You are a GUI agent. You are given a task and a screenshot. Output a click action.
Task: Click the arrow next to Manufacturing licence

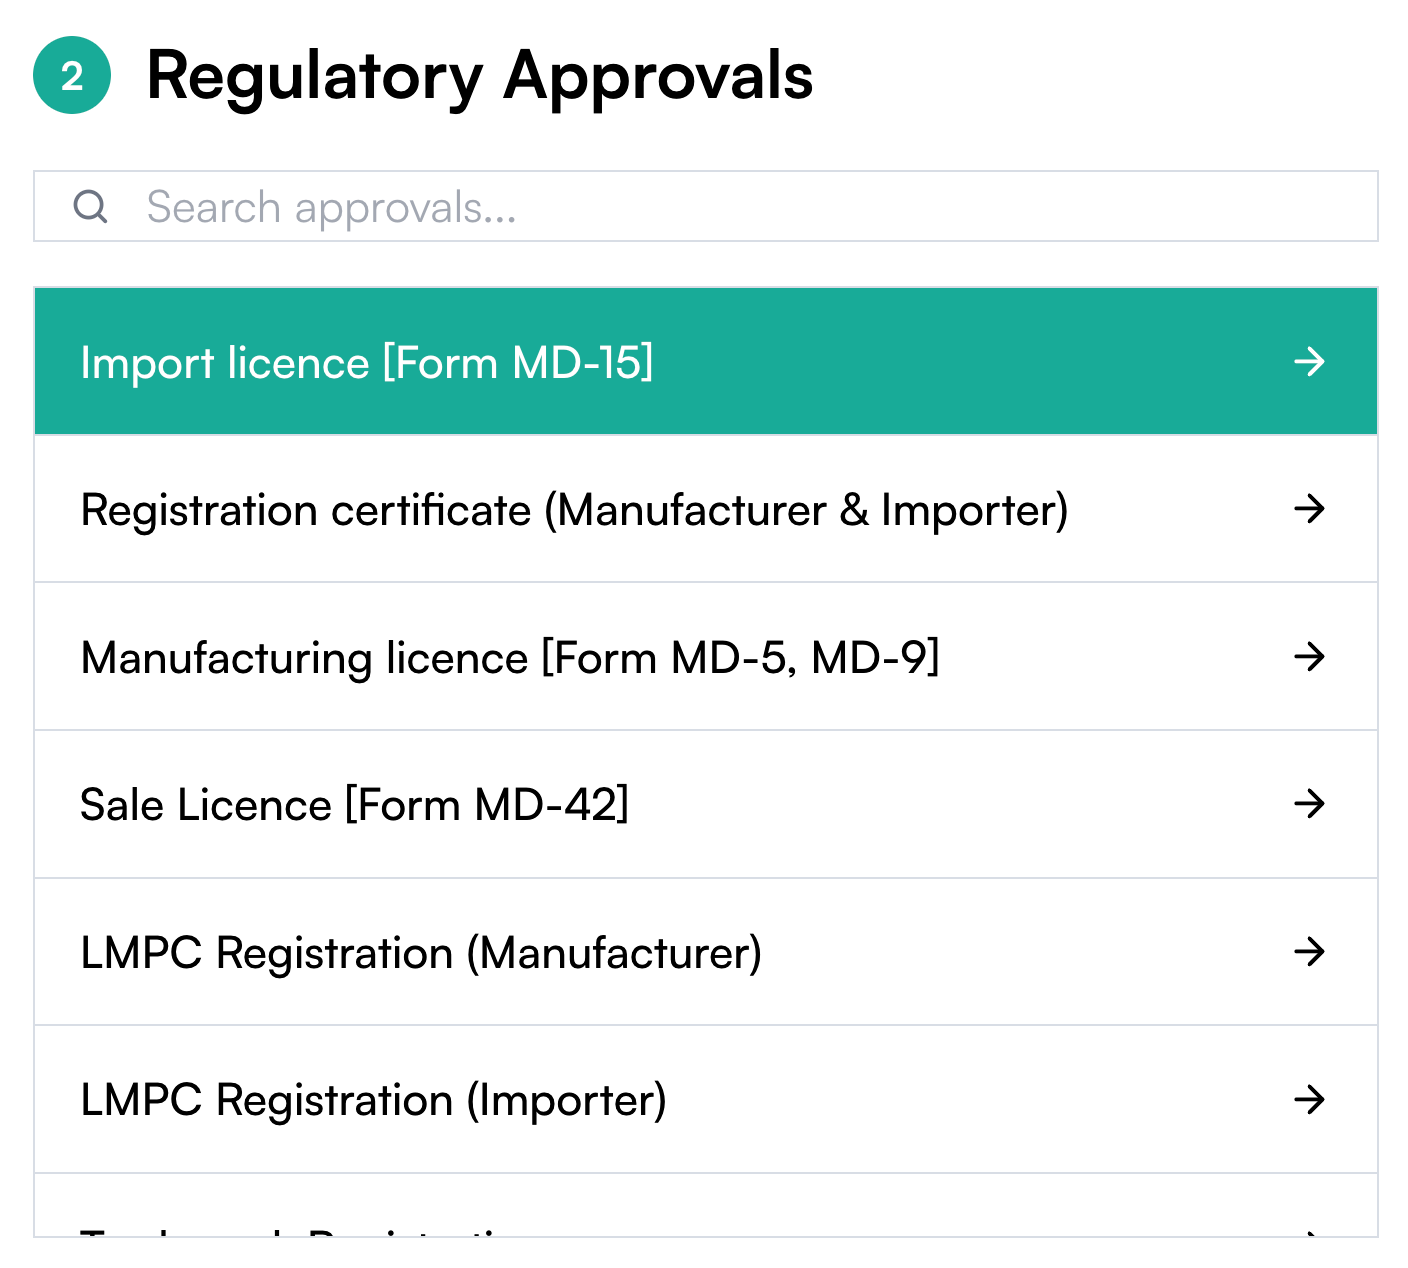tap(1309, 657)
